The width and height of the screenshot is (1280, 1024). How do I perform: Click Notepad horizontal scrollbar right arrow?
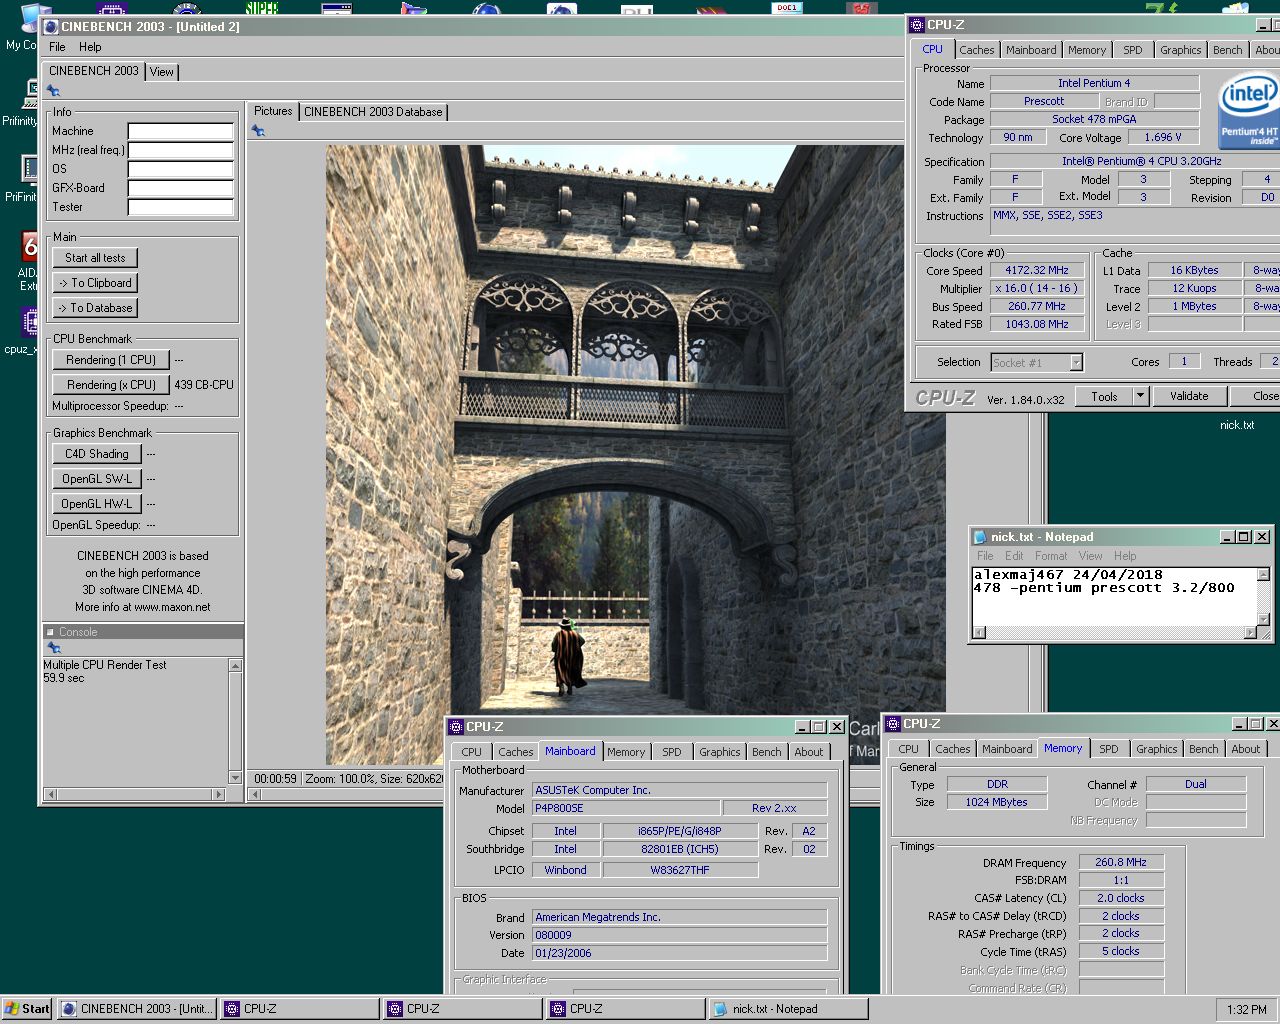[1250, 632]
